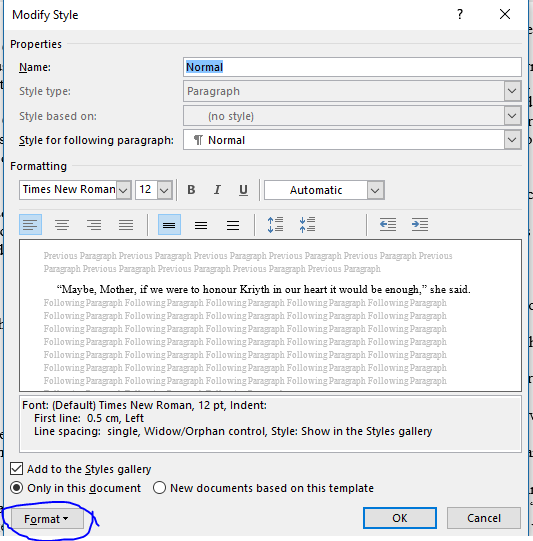Screen dimensions: 533x541
Task: Confirm changes with OK button
Action: click(x=400, y=518)
